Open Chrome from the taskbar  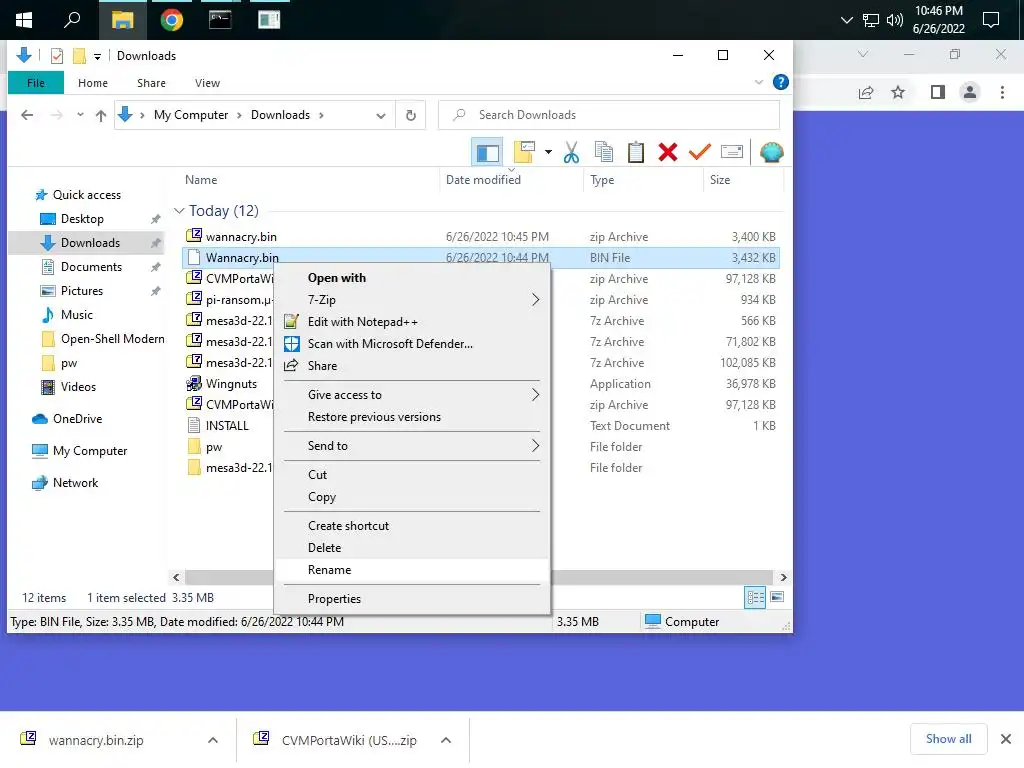[171, 20]
